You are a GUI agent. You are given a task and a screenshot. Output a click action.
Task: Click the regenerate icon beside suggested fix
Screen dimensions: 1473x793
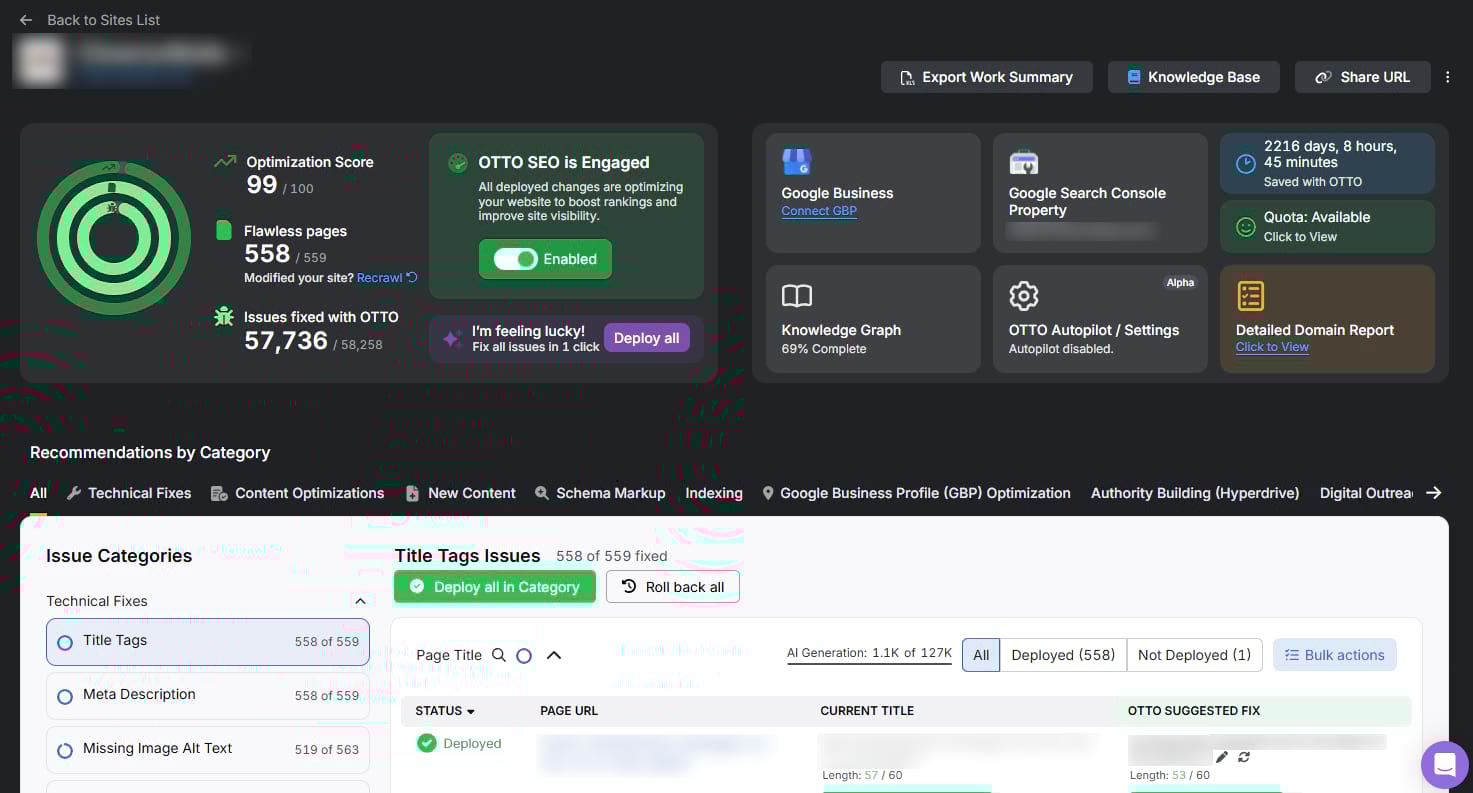coord(1244,757)
